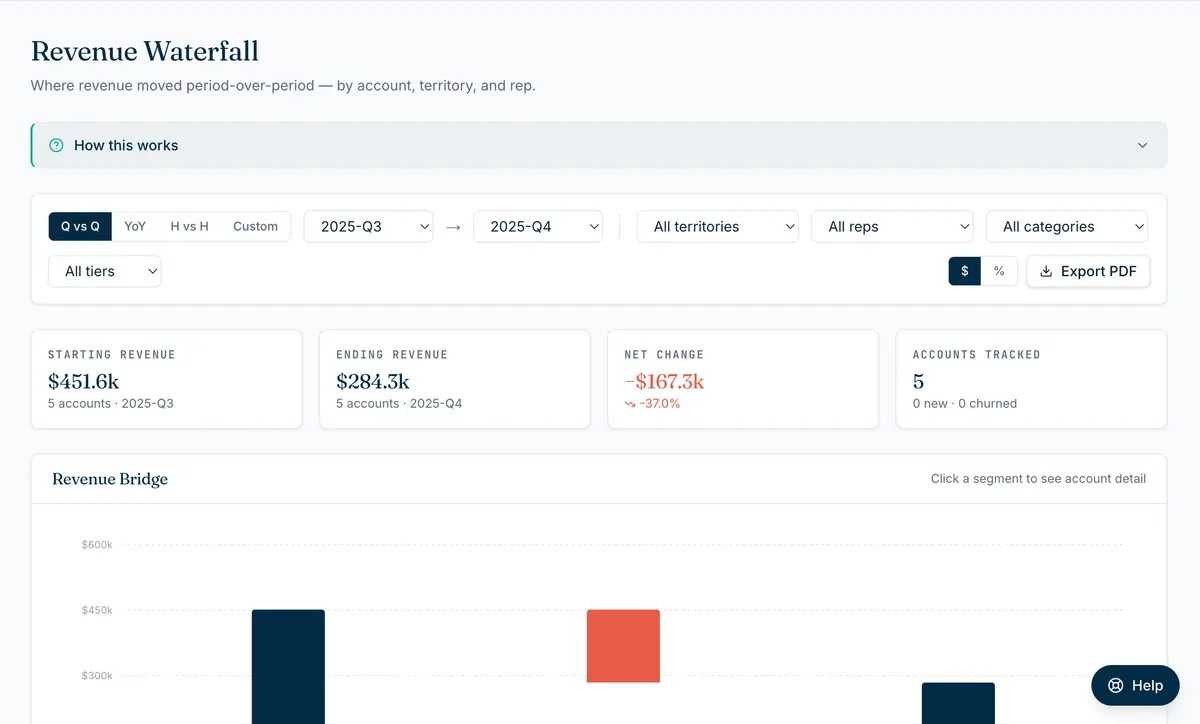The width and height of the screenshot is (1200, 724).
Task: Open the All categories filter
Action: tap(1067, 226)
